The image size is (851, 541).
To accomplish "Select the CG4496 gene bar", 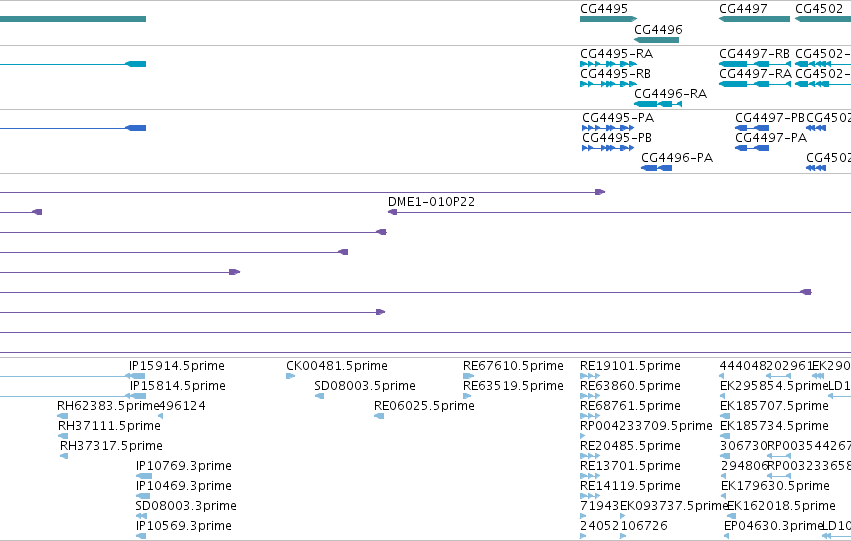I will 656,40.
